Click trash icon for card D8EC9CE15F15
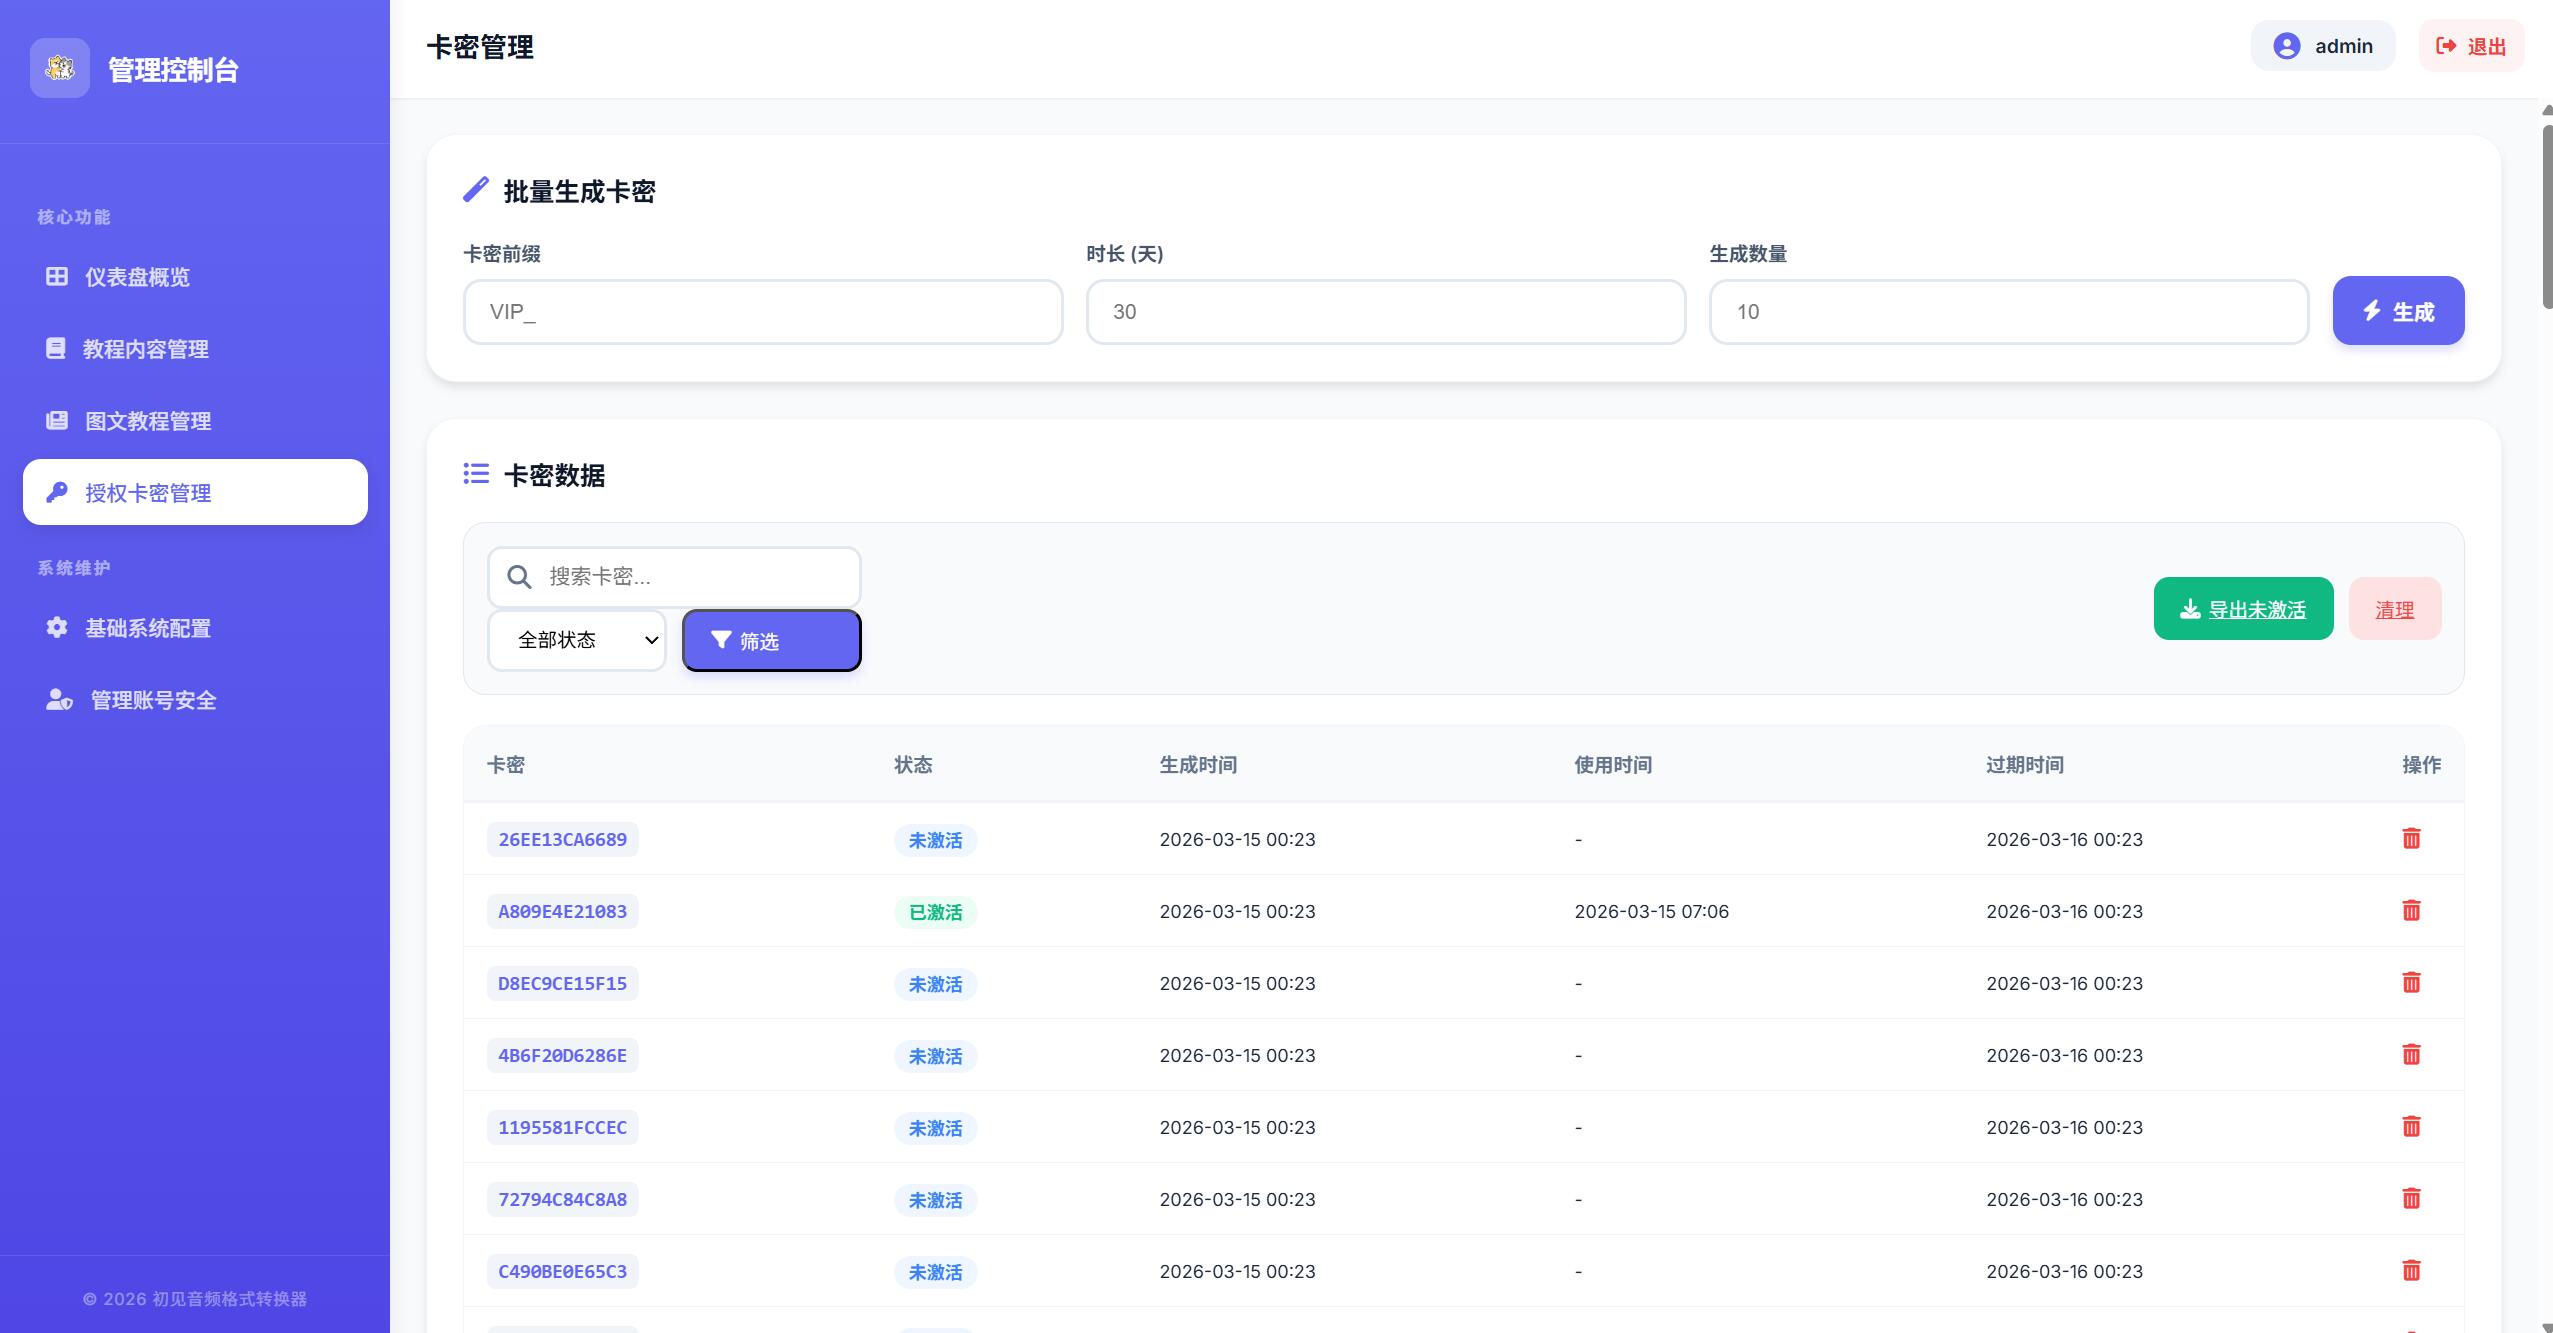Screen dimensions: 2553x1333 tap(2411, 982)
